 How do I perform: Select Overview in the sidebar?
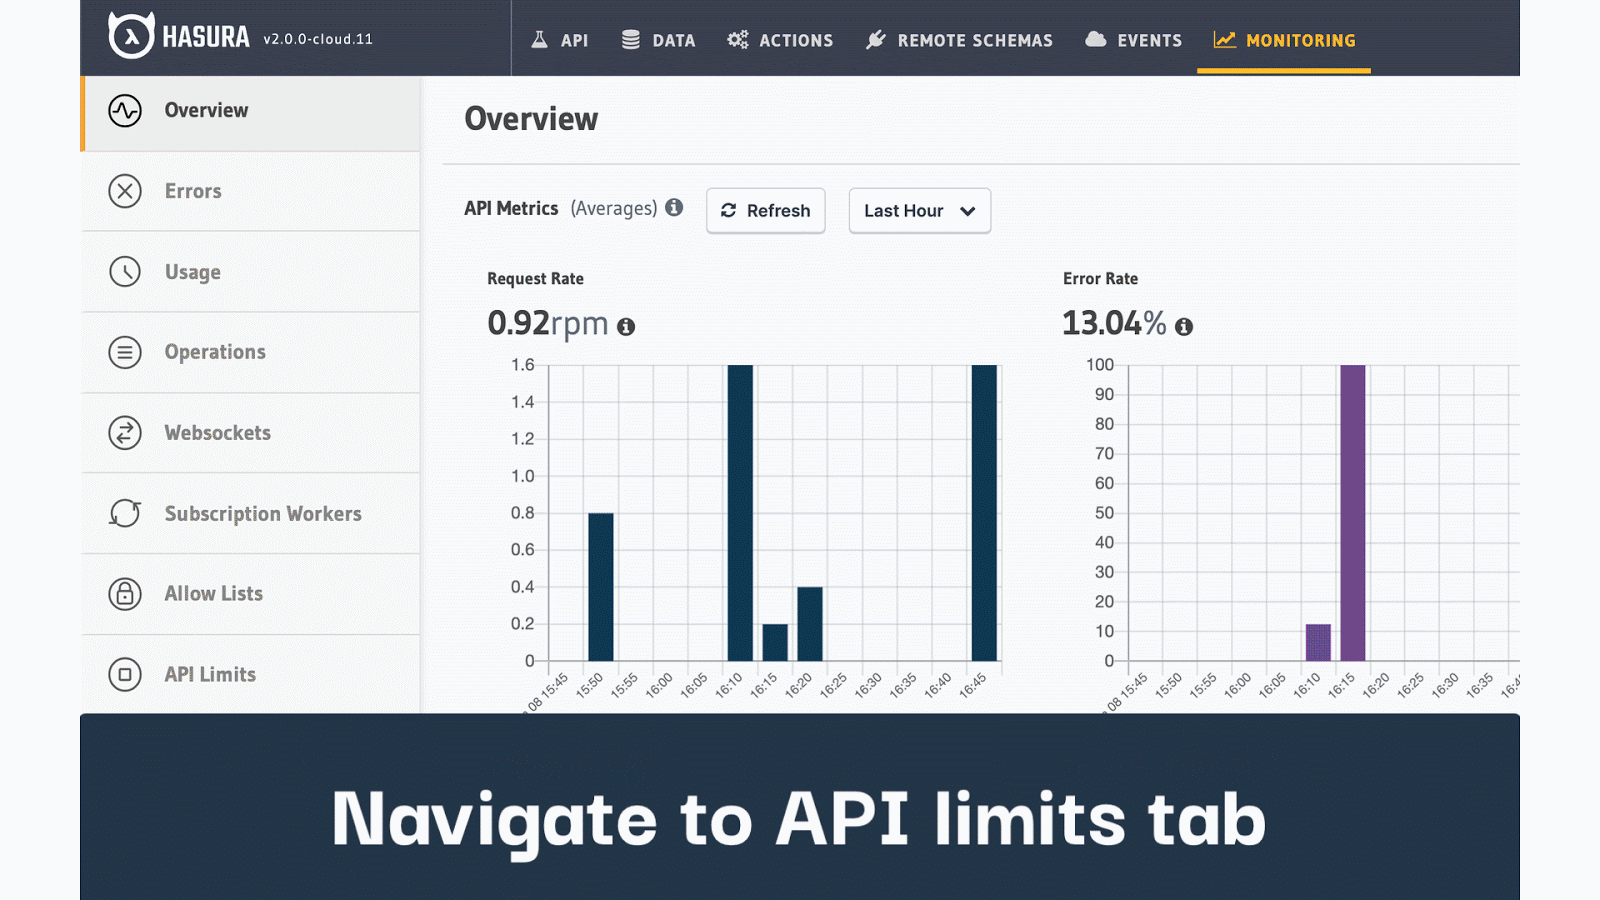pos(250,113)
